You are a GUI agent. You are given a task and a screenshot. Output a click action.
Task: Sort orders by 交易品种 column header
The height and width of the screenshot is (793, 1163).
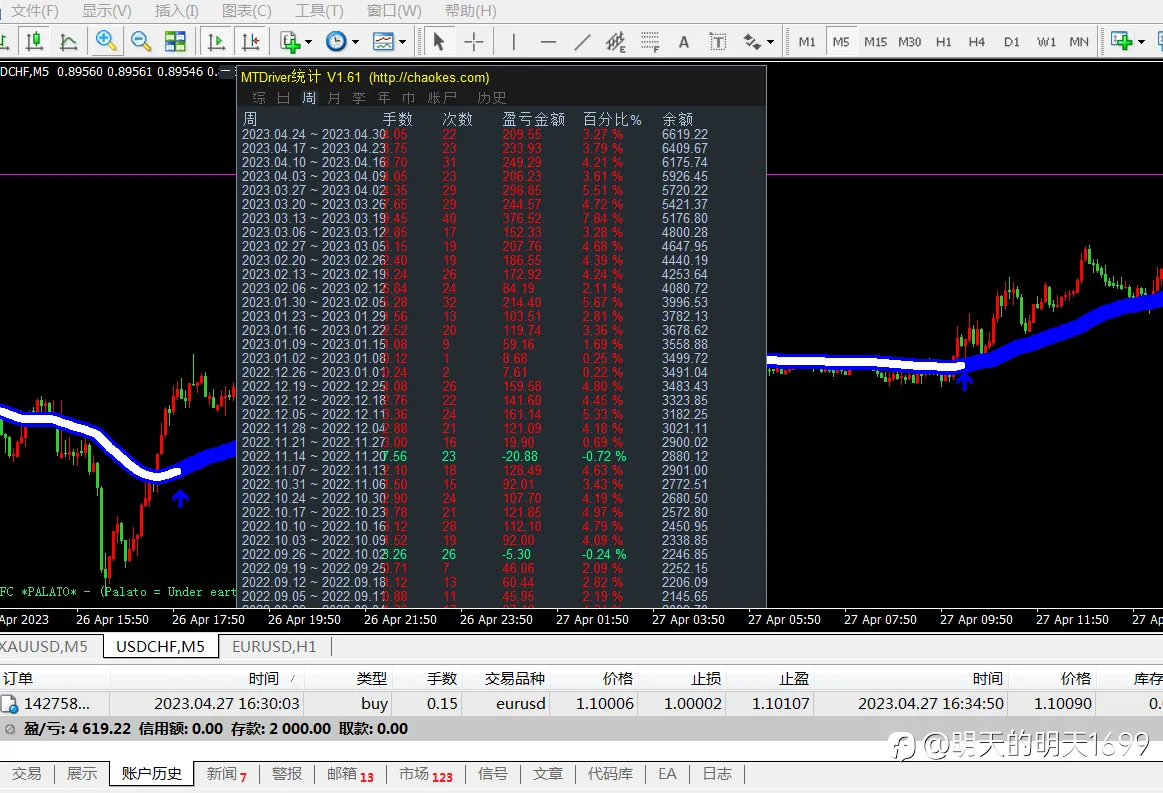[515, 678]
